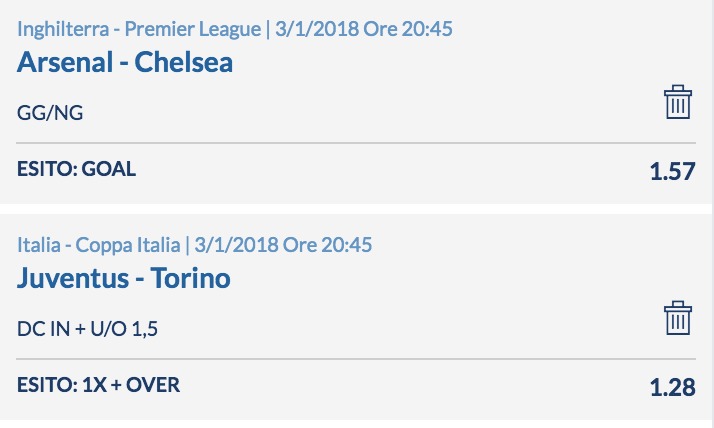The height and width of the screenshot is (428, 714).
Task: Select the 1.57 odds value
Action: [x=673, y=171]
